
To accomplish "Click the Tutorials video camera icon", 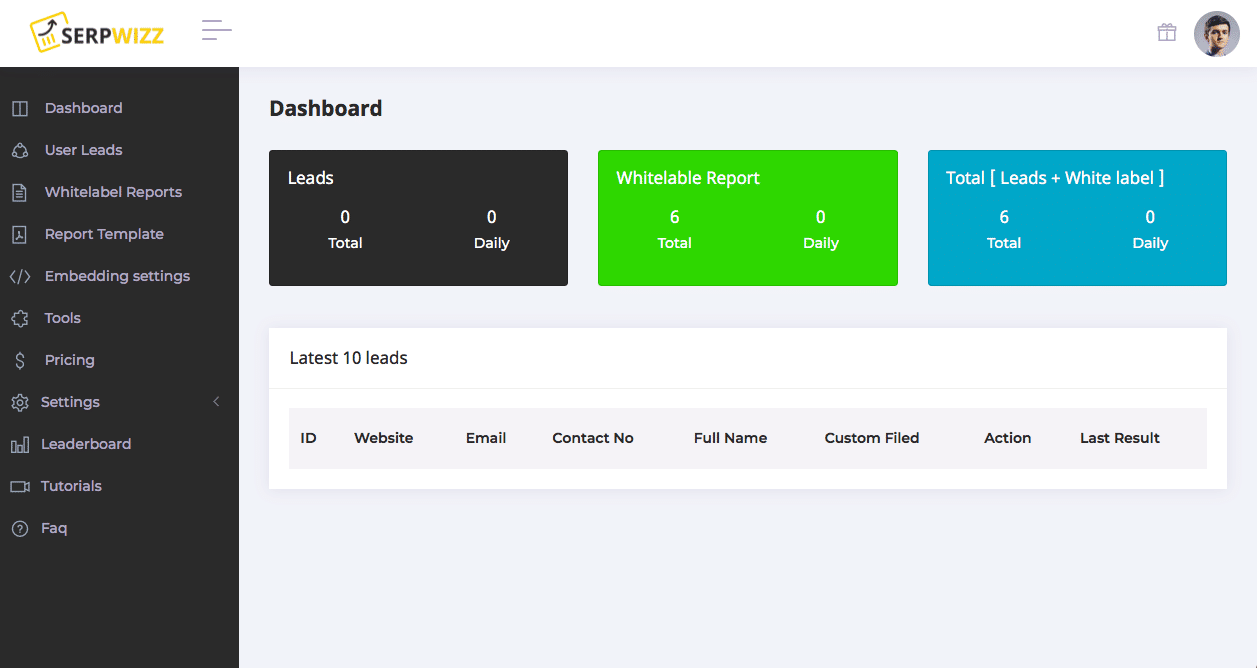I will (x=20, y=486).
